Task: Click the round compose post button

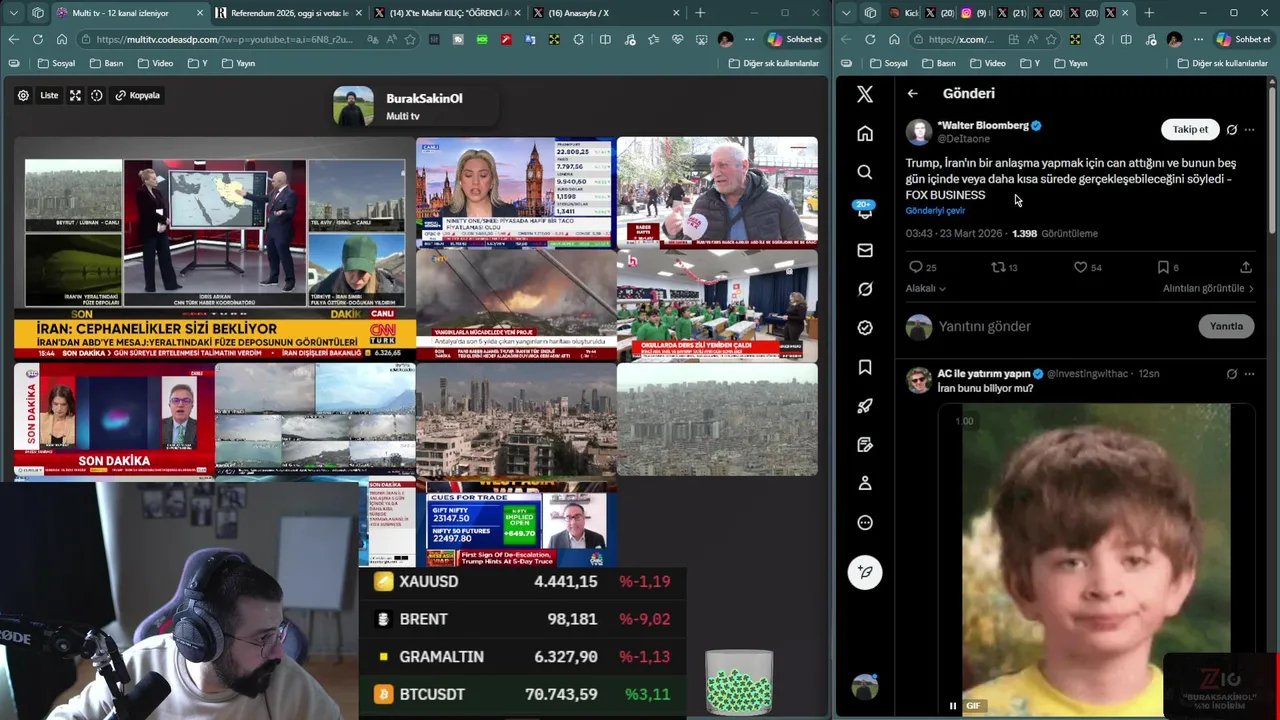Action: (865, 572)
